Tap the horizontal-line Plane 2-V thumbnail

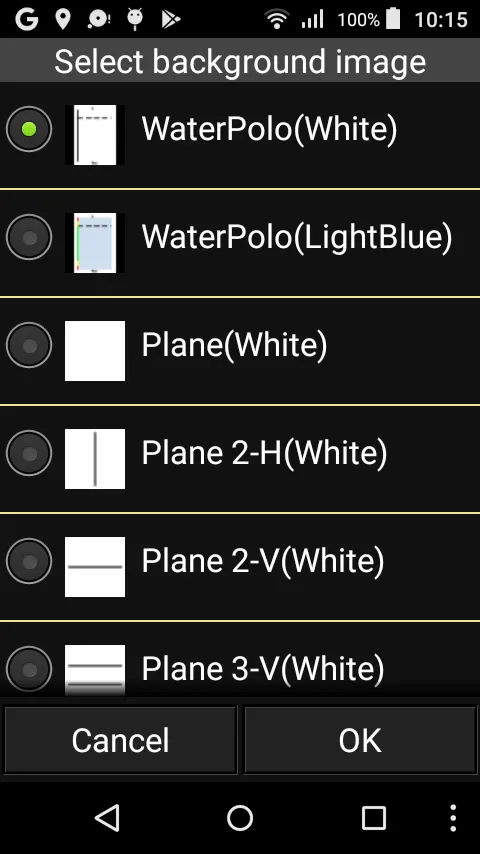click(95, 566)
